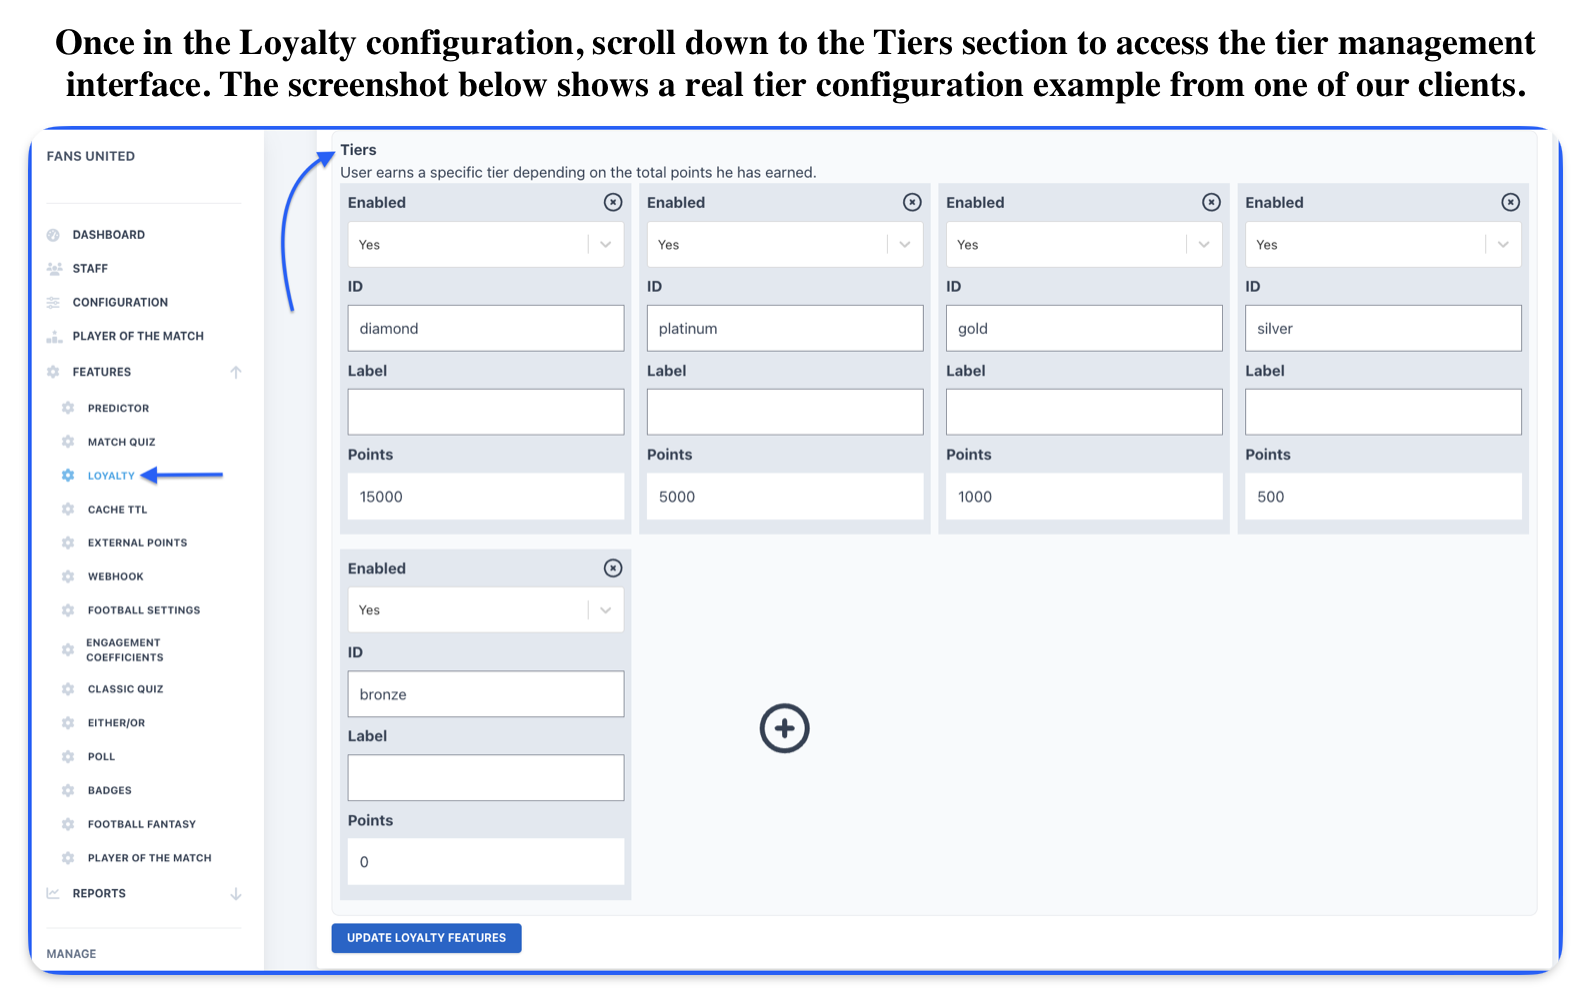This screenshot has width=1582, height=998.
Task: Open the bronze tier Enabled dropdown
Action: click(486, 610)
